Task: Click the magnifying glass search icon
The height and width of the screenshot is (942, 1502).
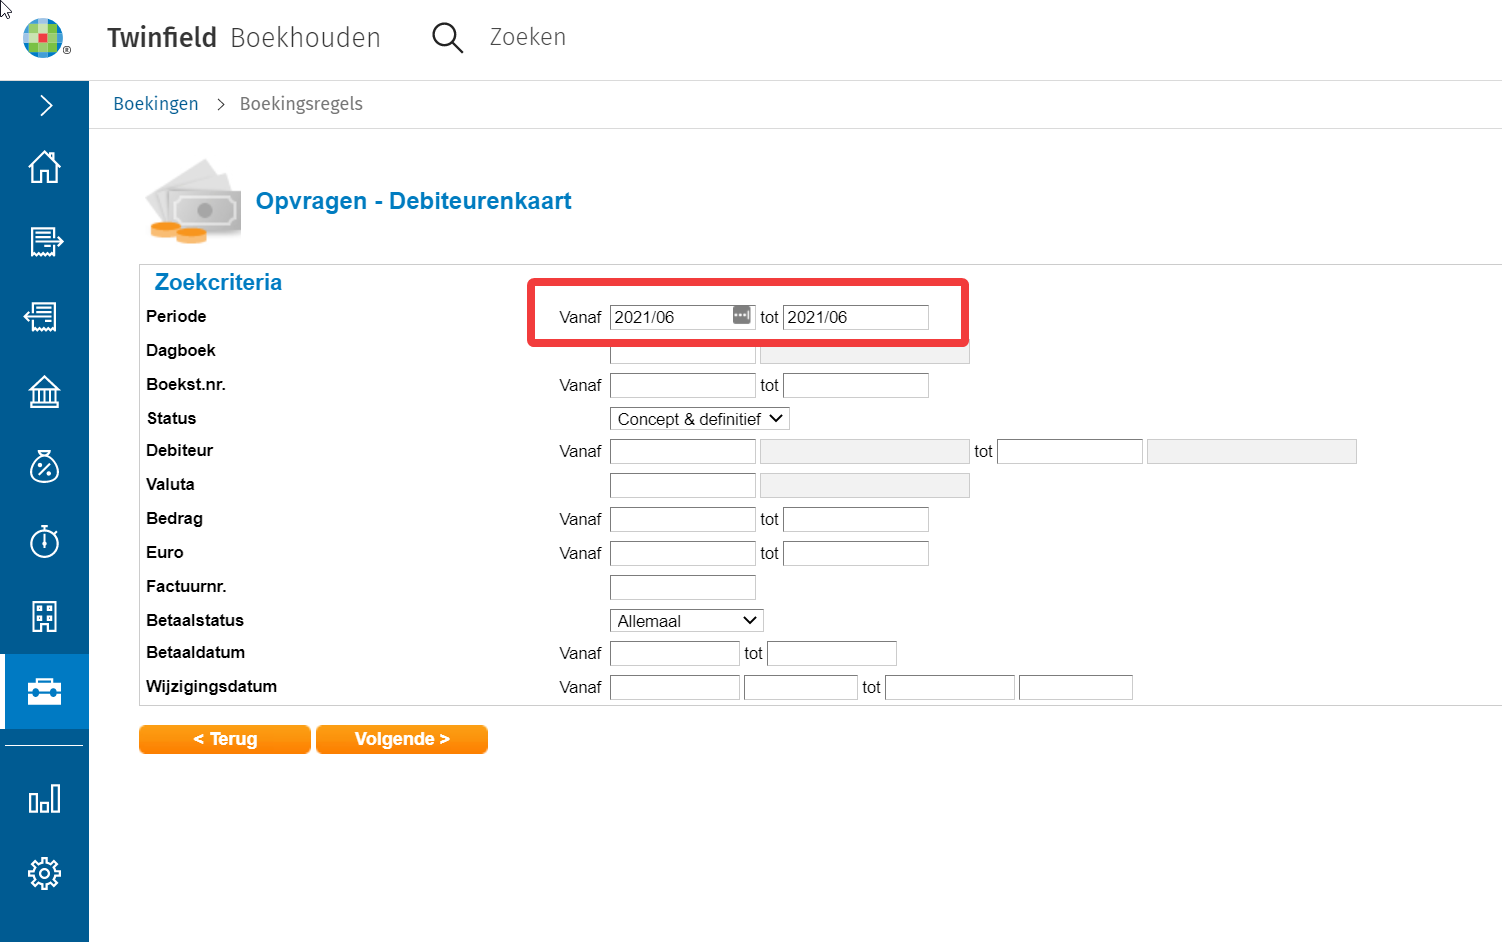Action: 447,38
